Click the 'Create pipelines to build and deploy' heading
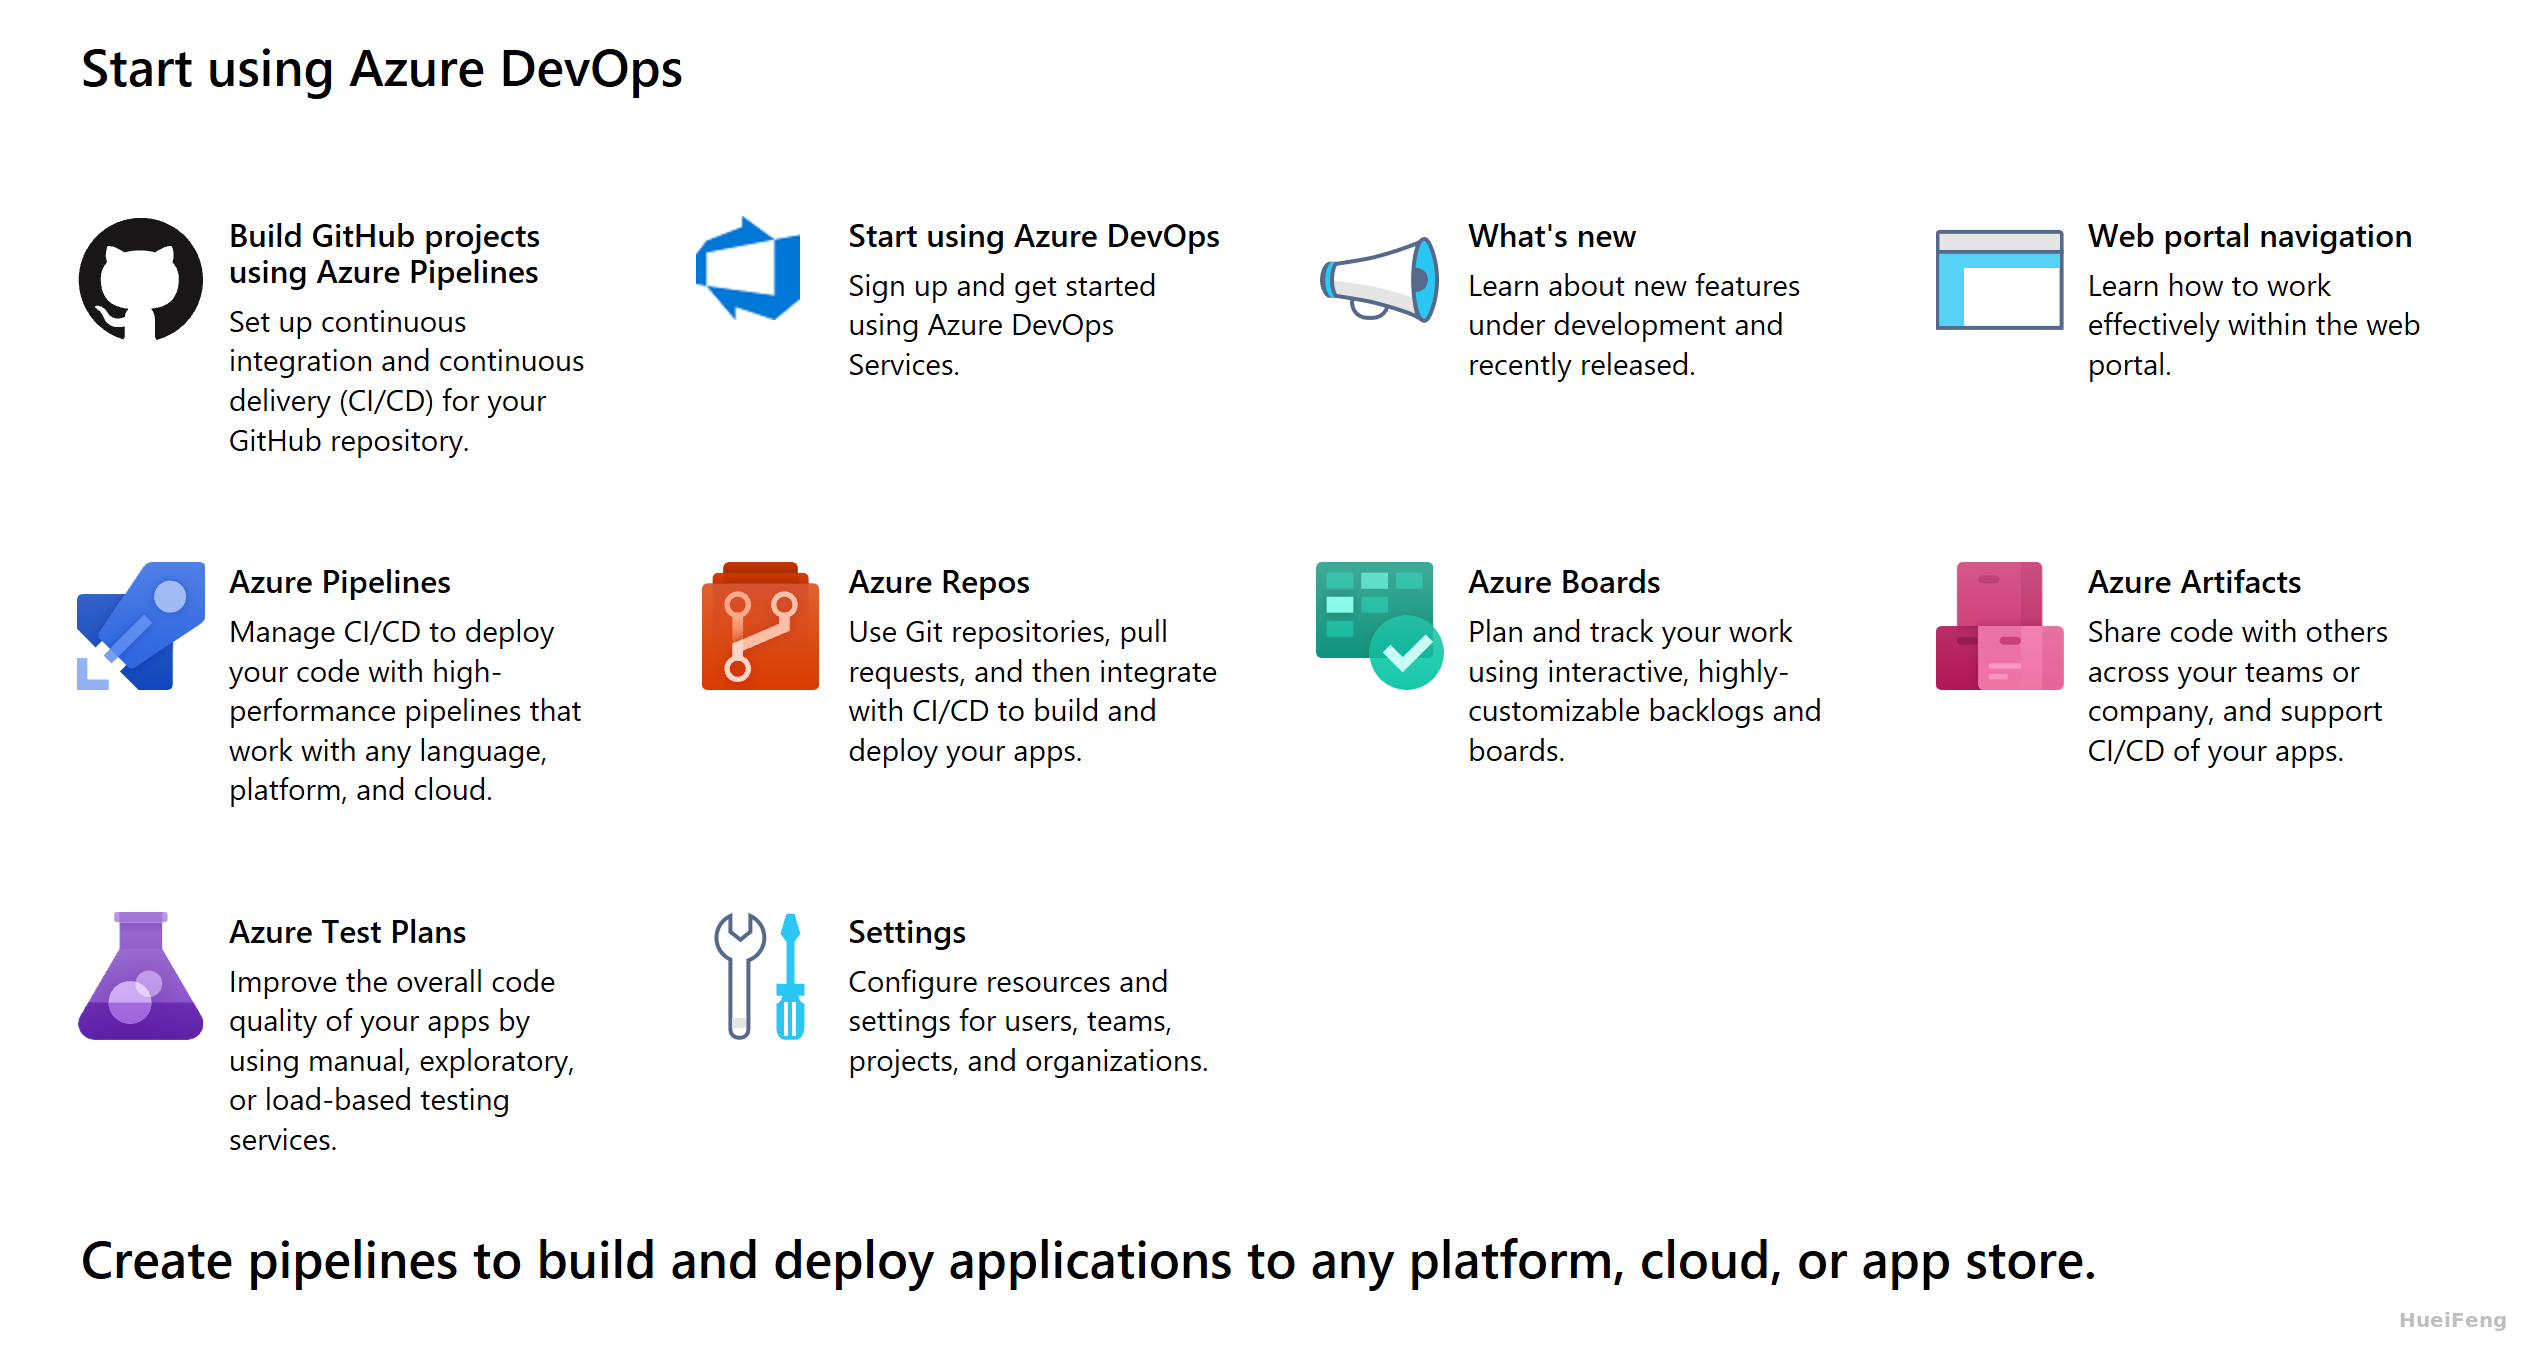The height and width of the screenshot is (1345, 2521). (1088, 1261)
